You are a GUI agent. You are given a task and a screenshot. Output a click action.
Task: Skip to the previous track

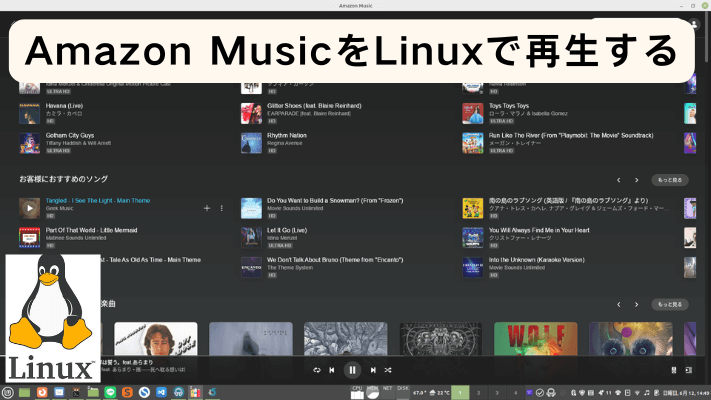332,370
